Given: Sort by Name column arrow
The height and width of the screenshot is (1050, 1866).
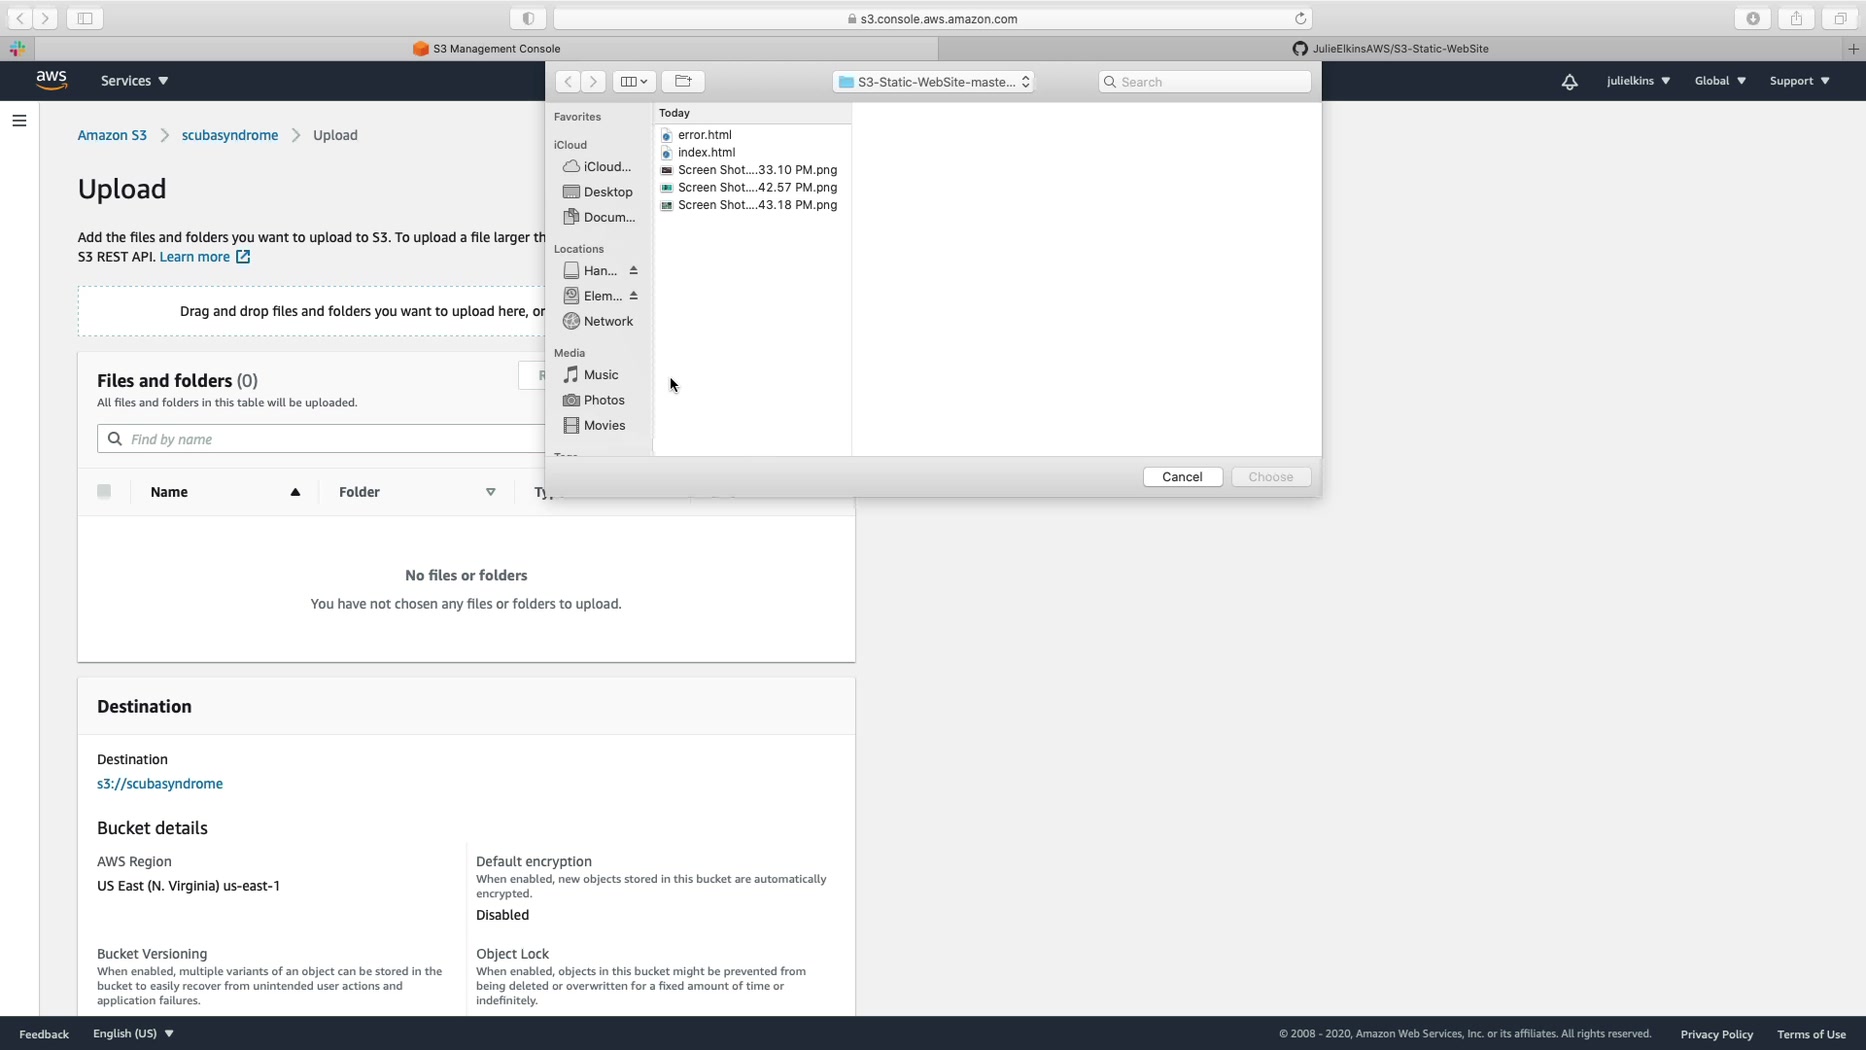Looking at the screenshot, I should coord(295,492).
